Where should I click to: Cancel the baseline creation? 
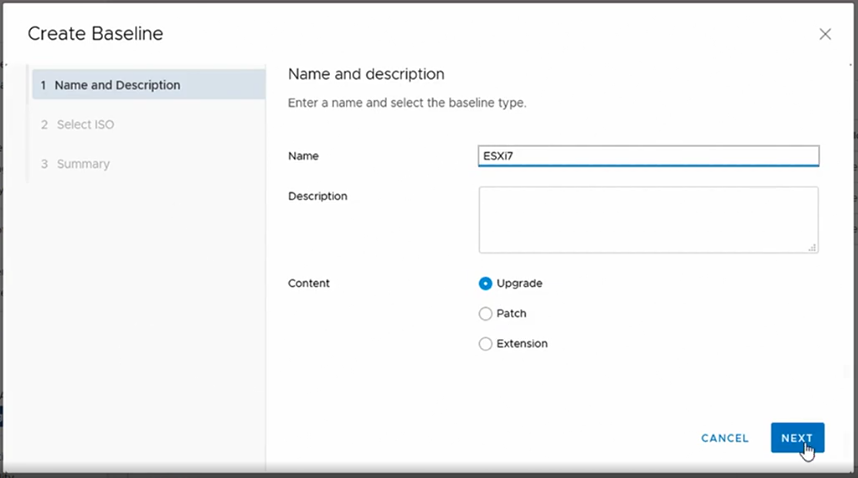coord(724,438)
